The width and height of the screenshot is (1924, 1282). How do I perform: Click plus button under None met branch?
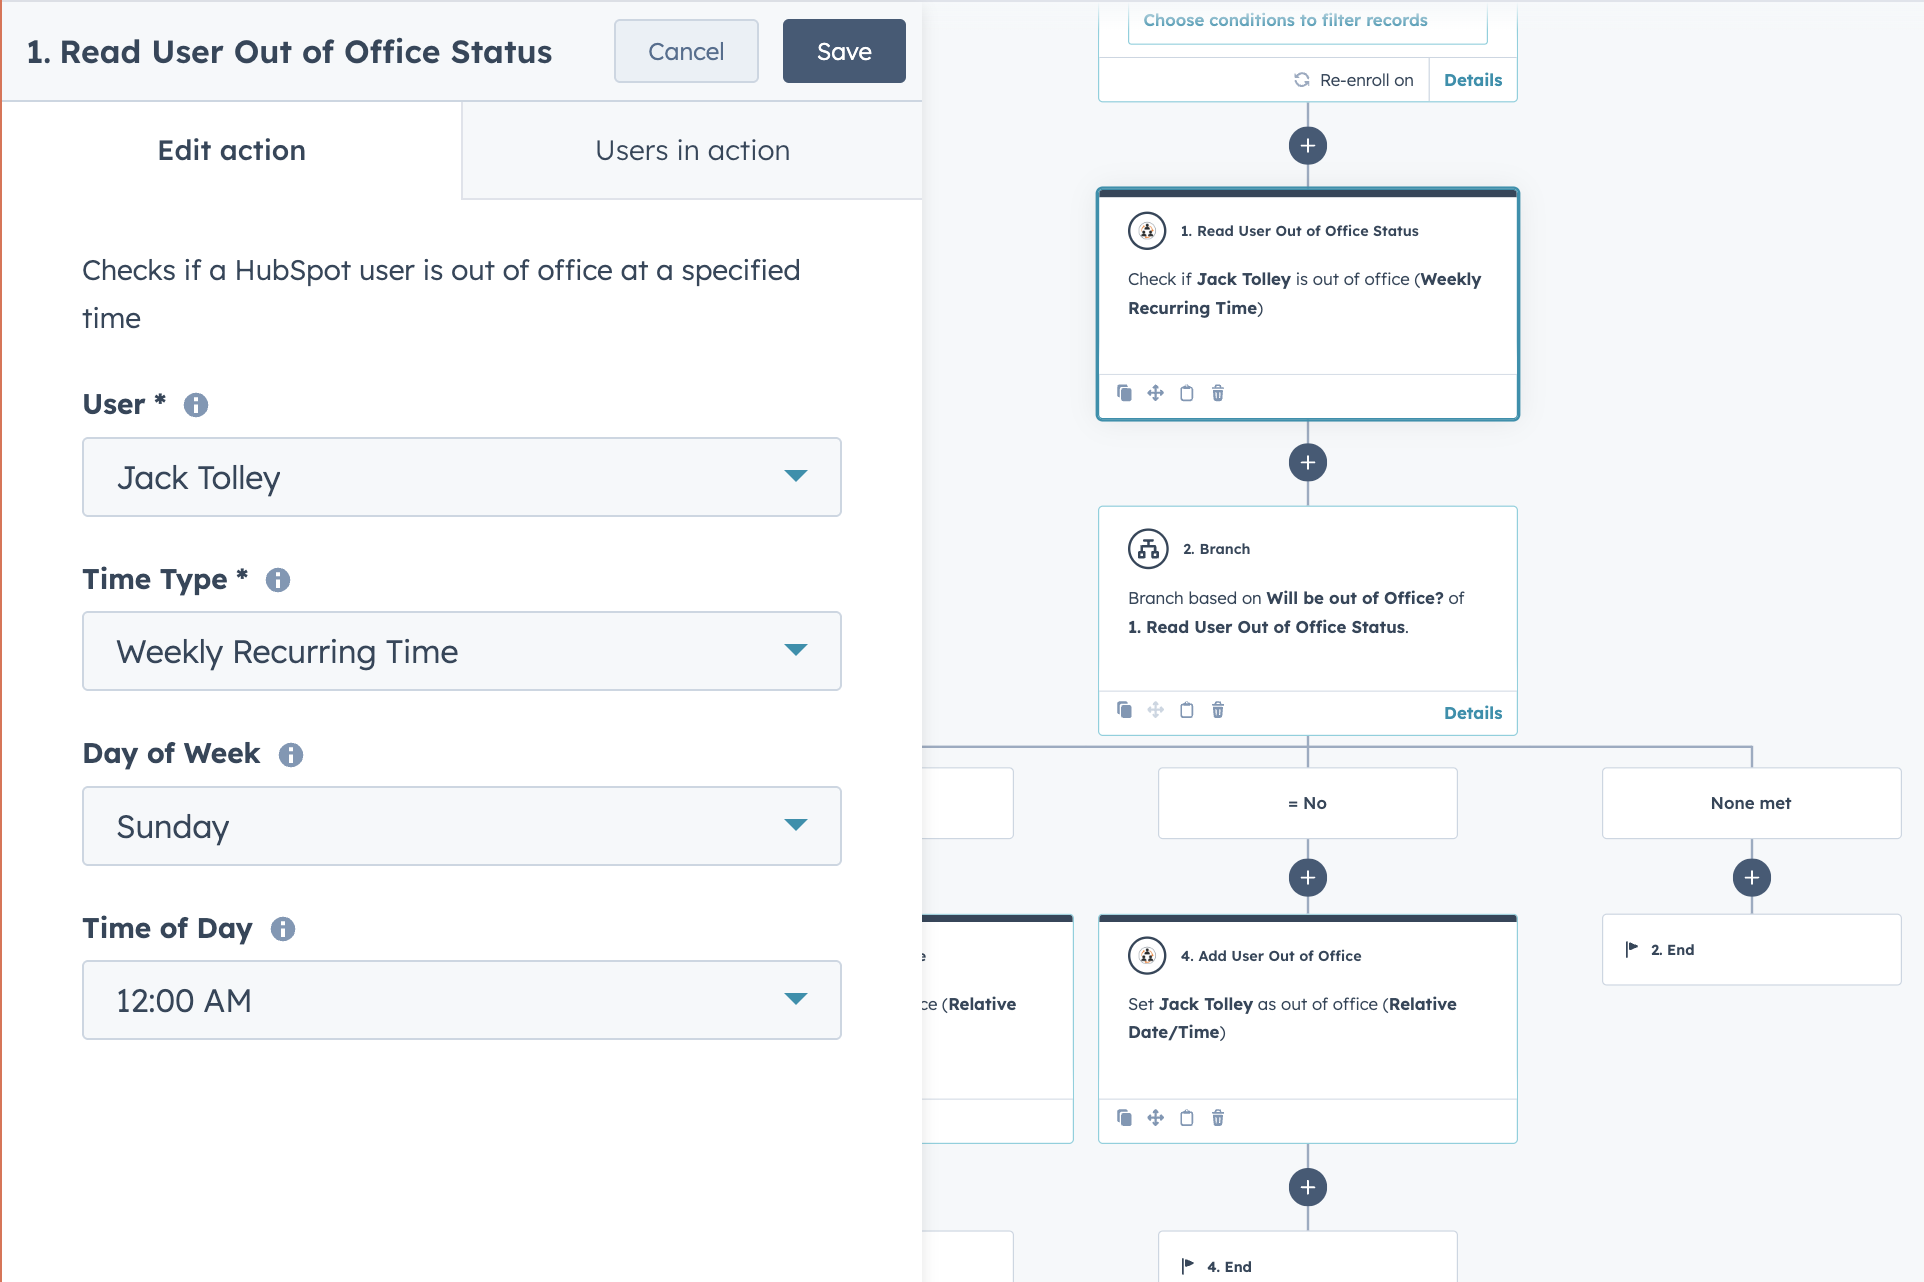click(x=1751, y=878)
